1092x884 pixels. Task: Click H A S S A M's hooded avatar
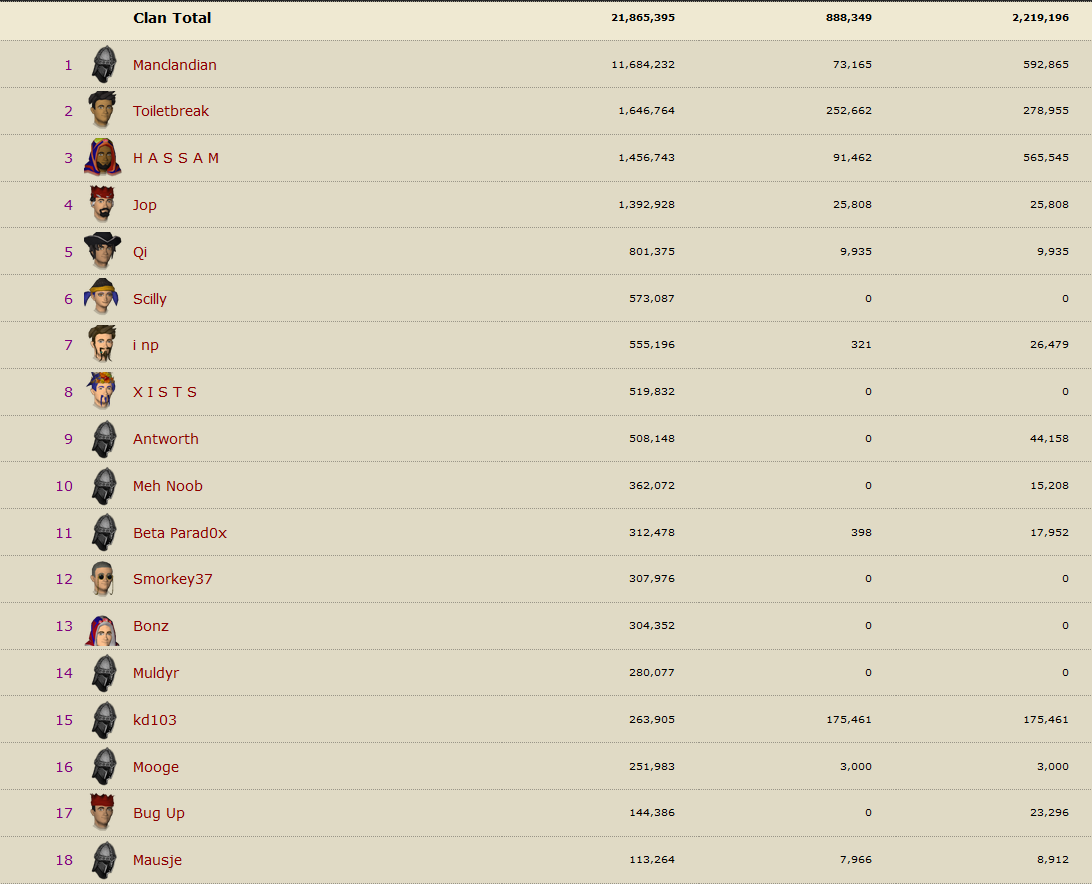pyautogui.click(x=102, y=158)
